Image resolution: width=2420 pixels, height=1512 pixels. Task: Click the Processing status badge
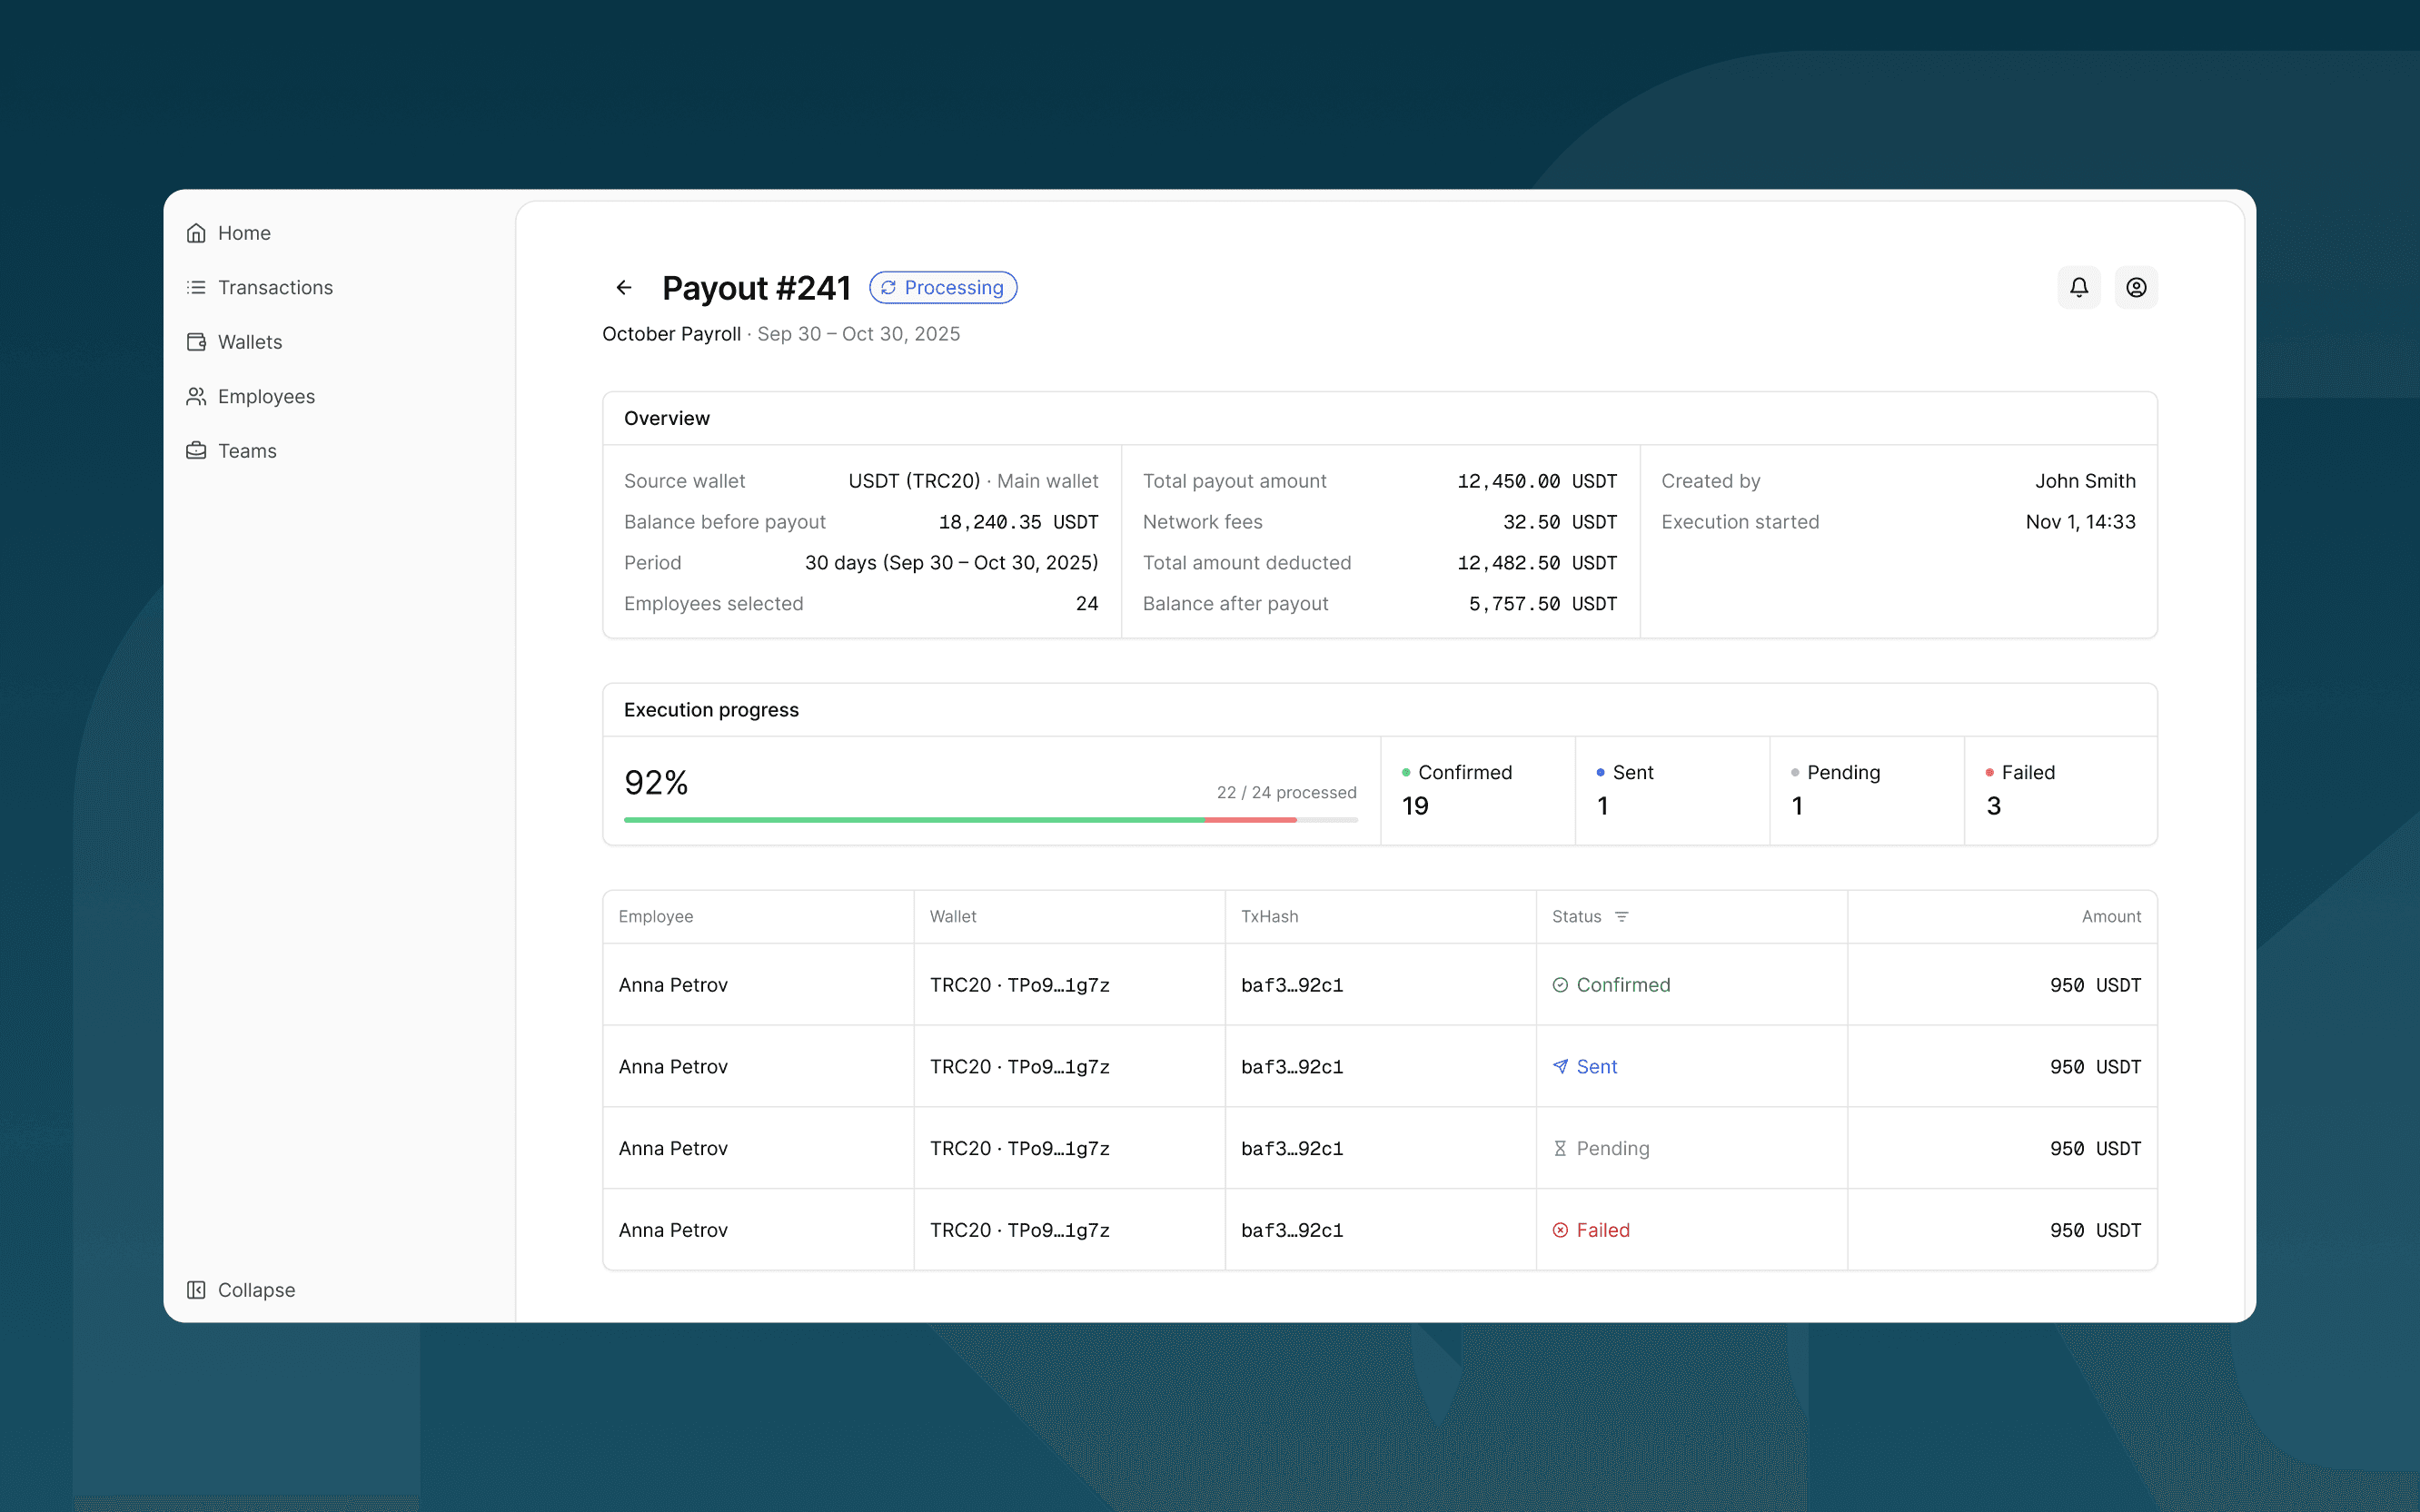(x=943, y=288)
